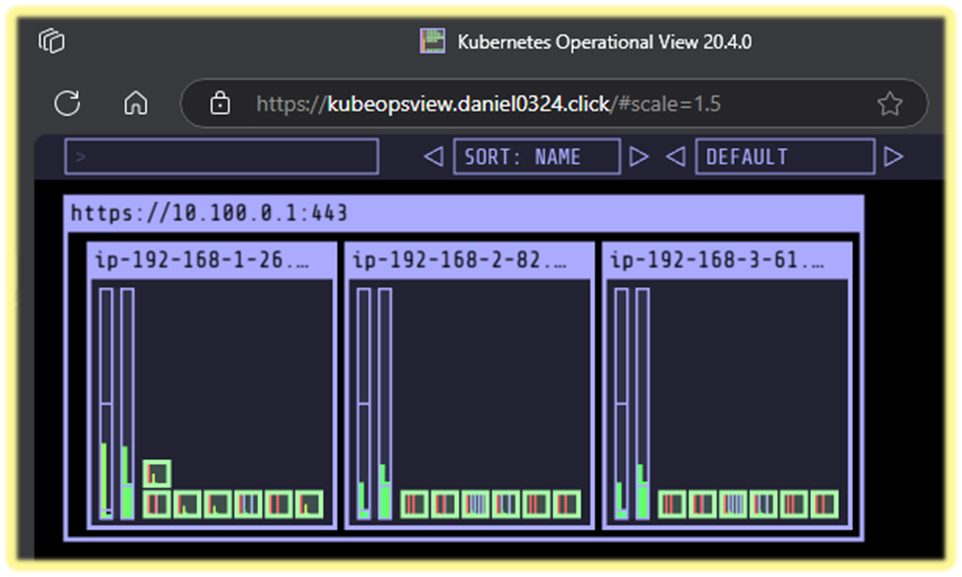
Task: Click the CPU bar of node ip-192-168-3-61
Action: (621, 404)
